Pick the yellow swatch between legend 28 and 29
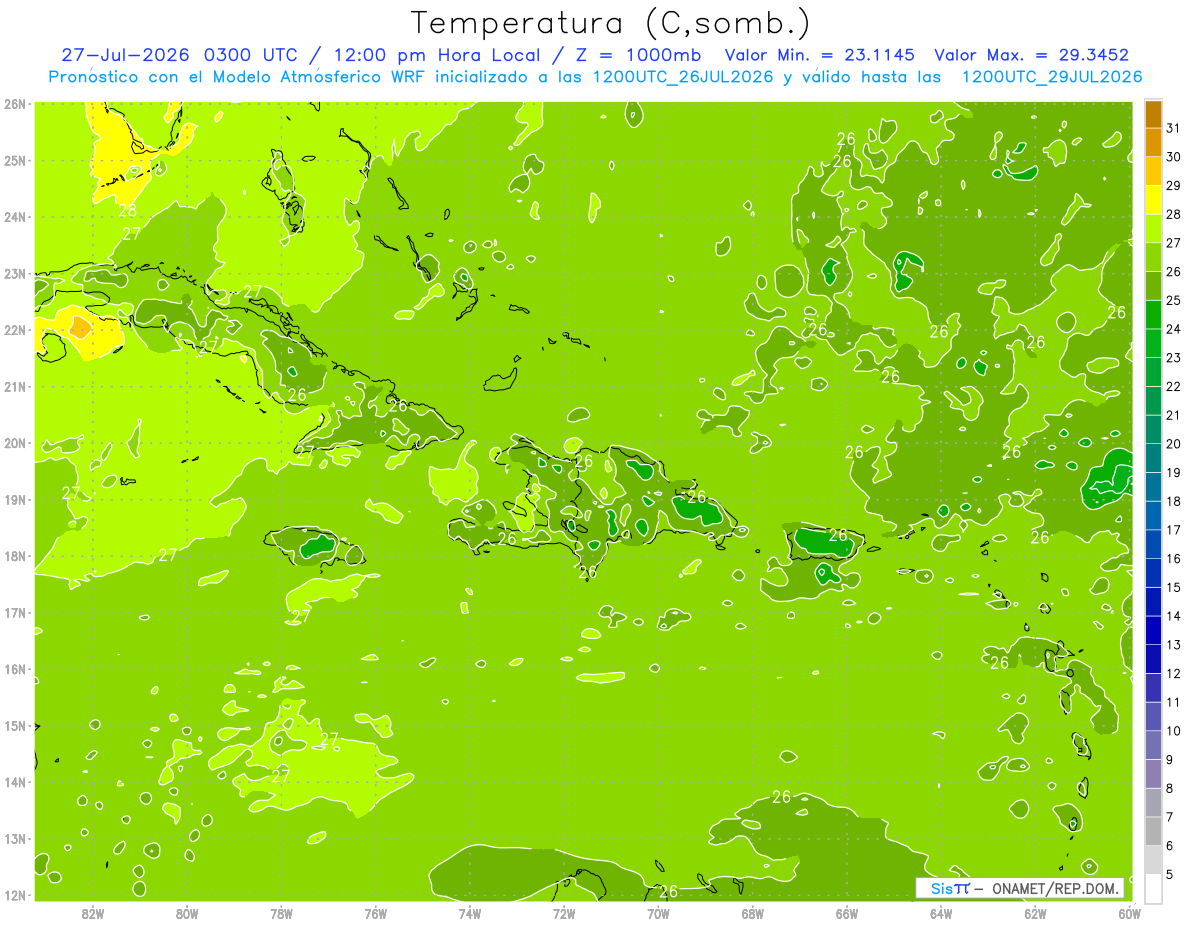 [1153, 200]
